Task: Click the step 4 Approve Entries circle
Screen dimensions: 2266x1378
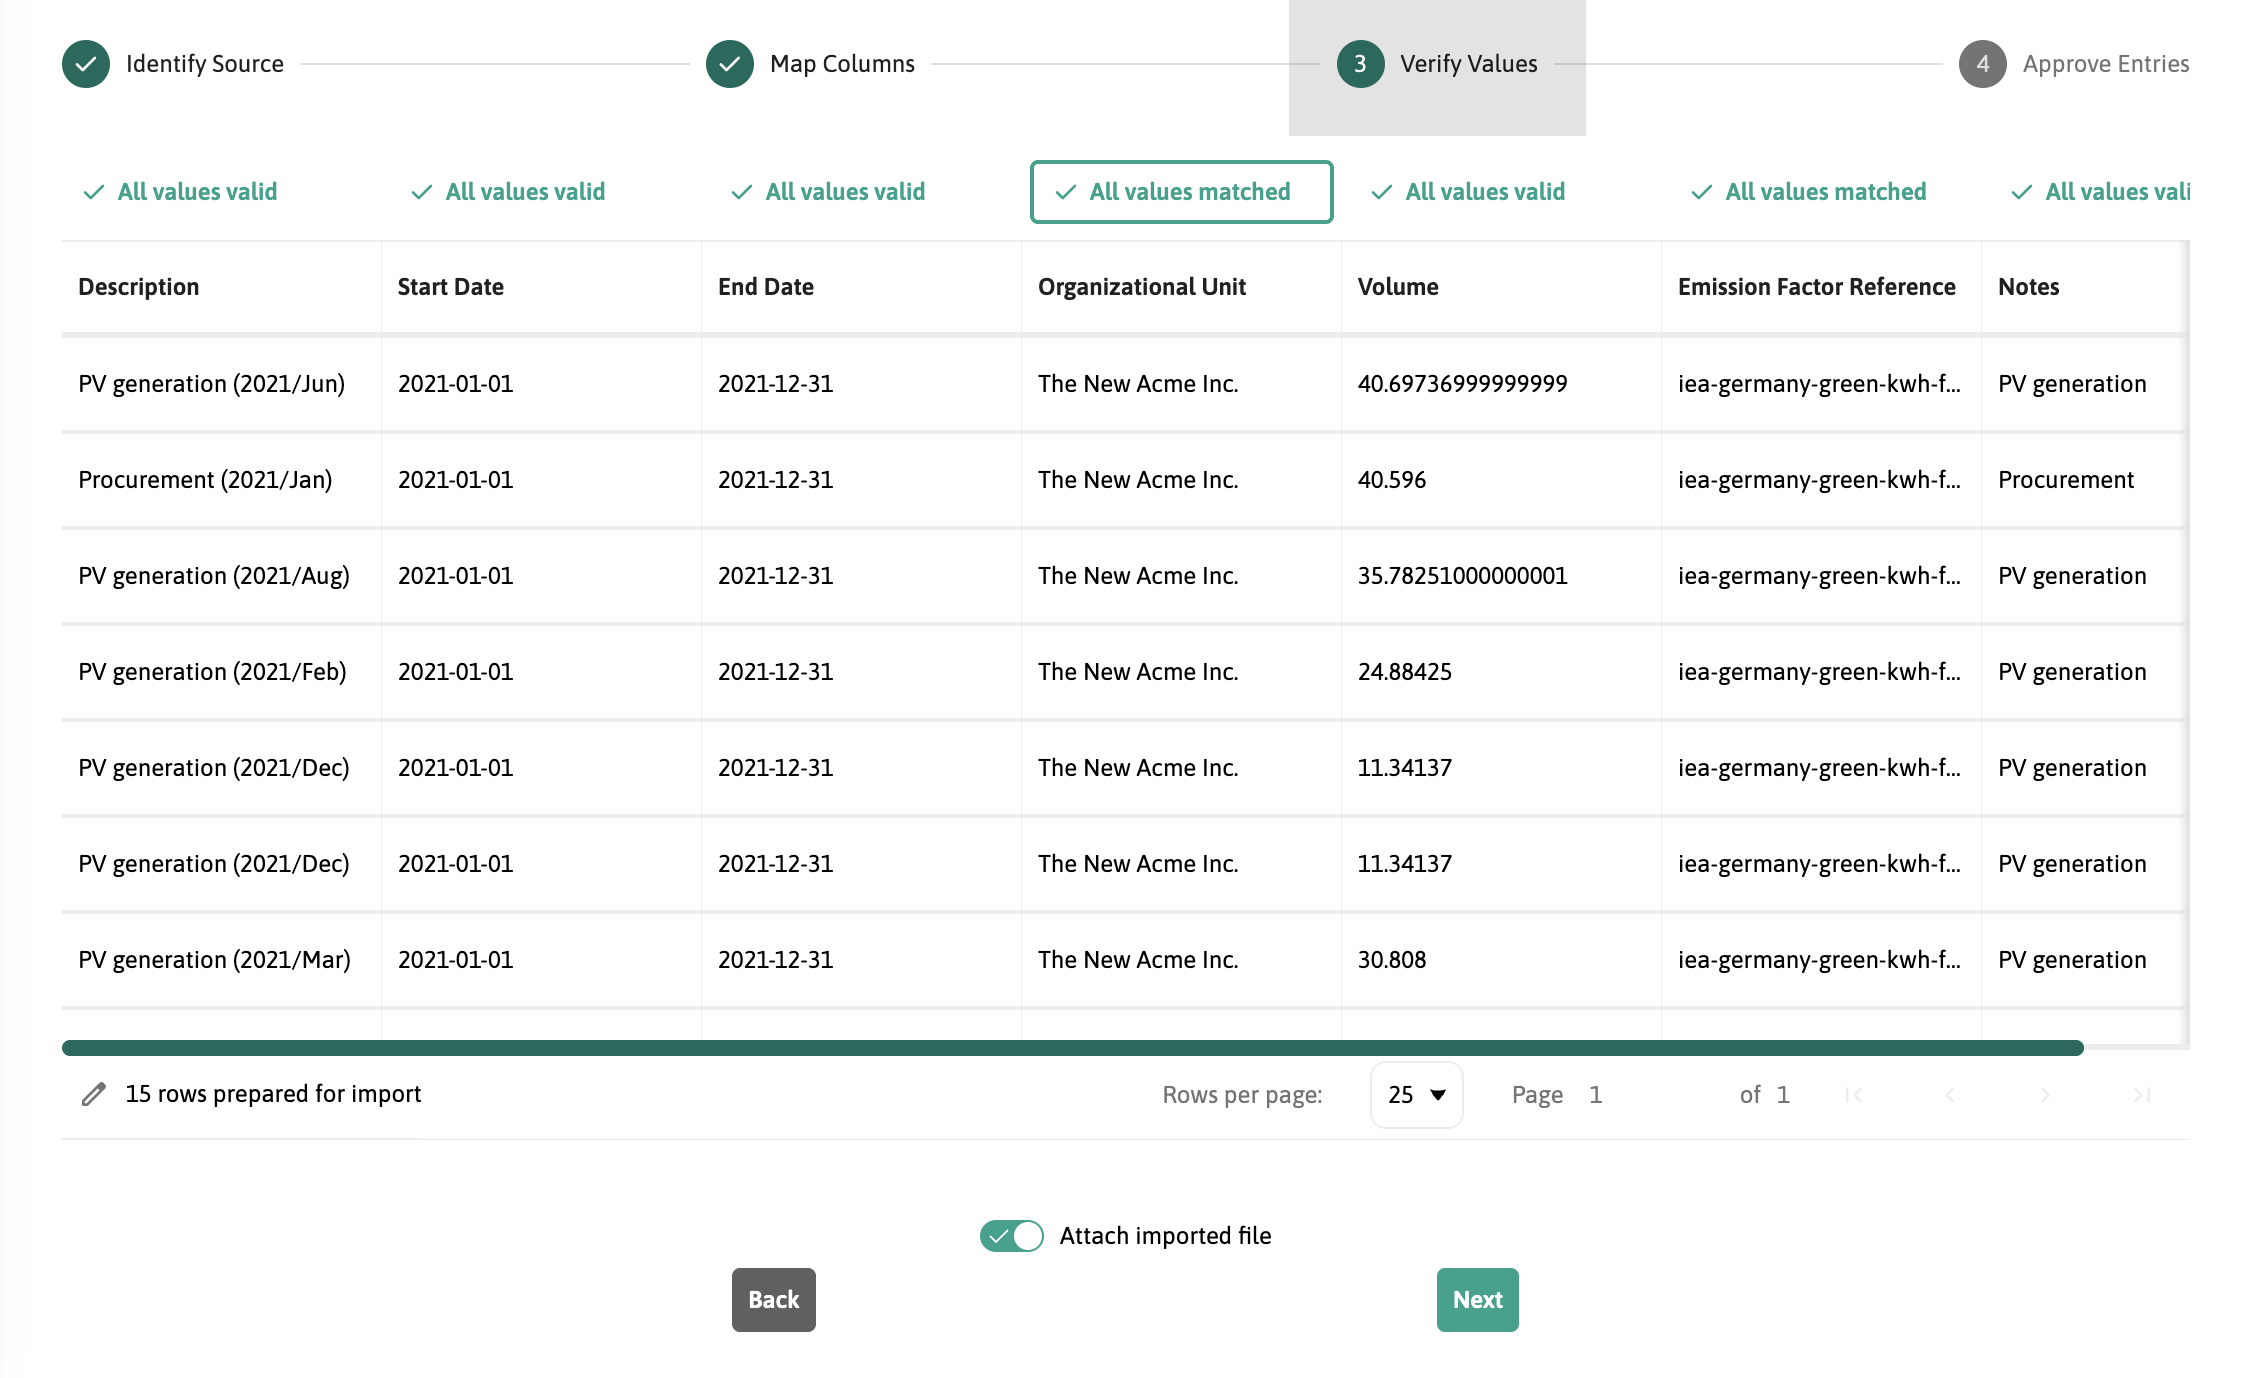Action: 1982,64
